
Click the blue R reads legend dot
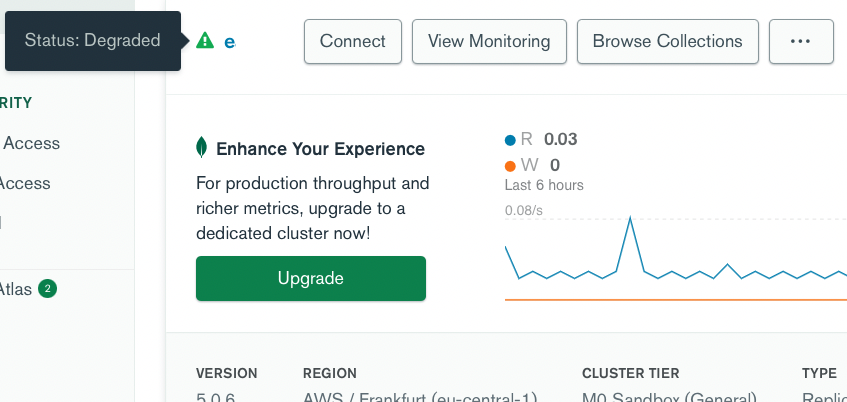[511, 140]
